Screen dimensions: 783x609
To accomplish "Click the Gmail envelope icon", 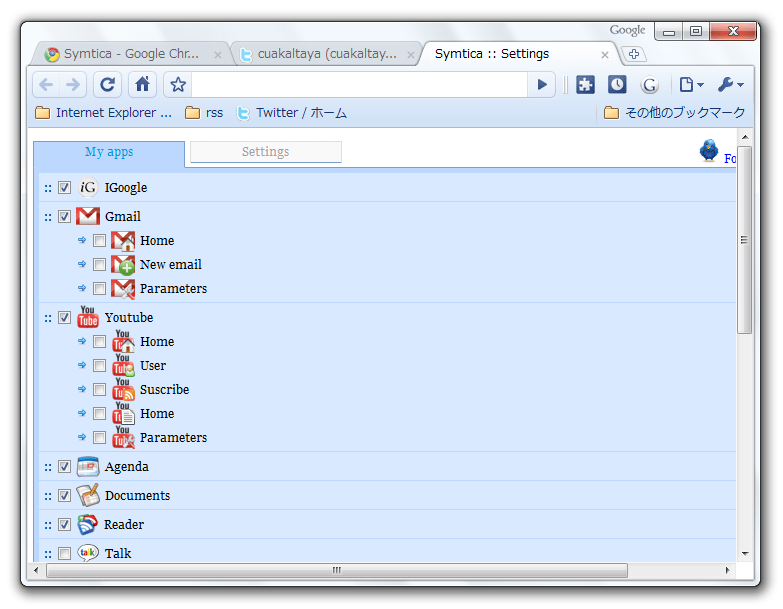I will 88,216.
